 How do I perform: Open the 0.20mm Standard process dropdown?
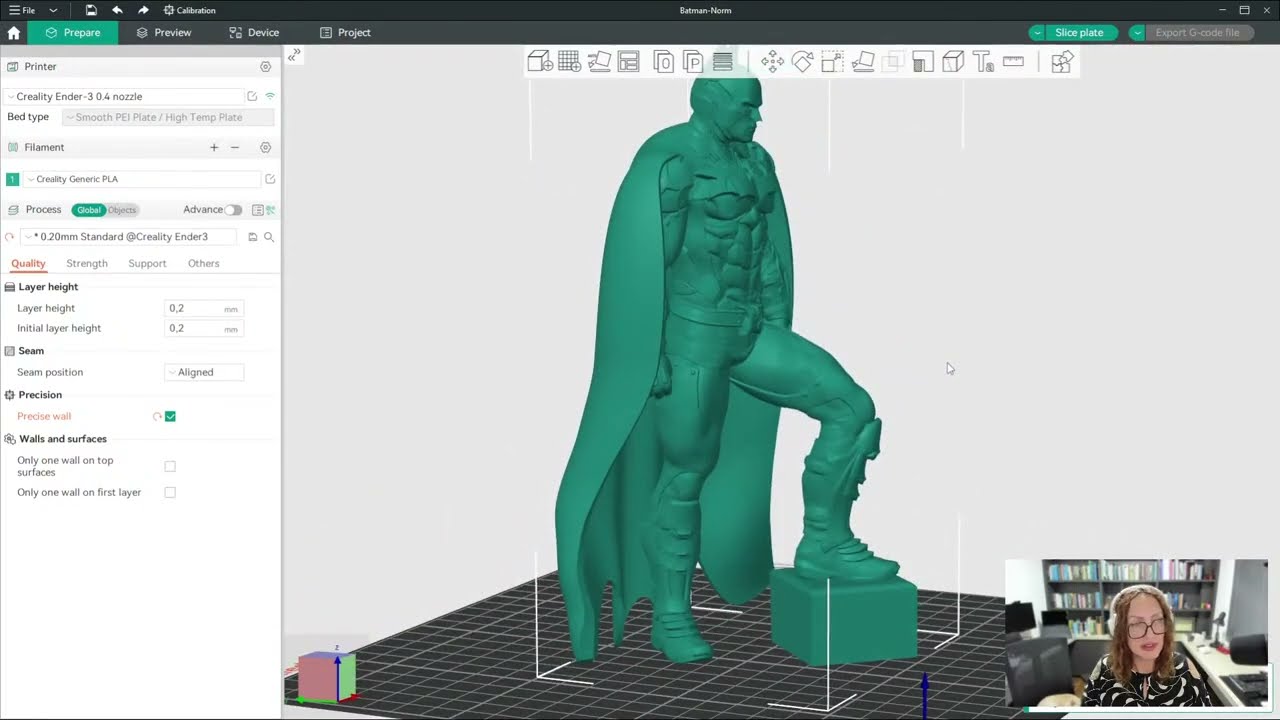point(128,237)
